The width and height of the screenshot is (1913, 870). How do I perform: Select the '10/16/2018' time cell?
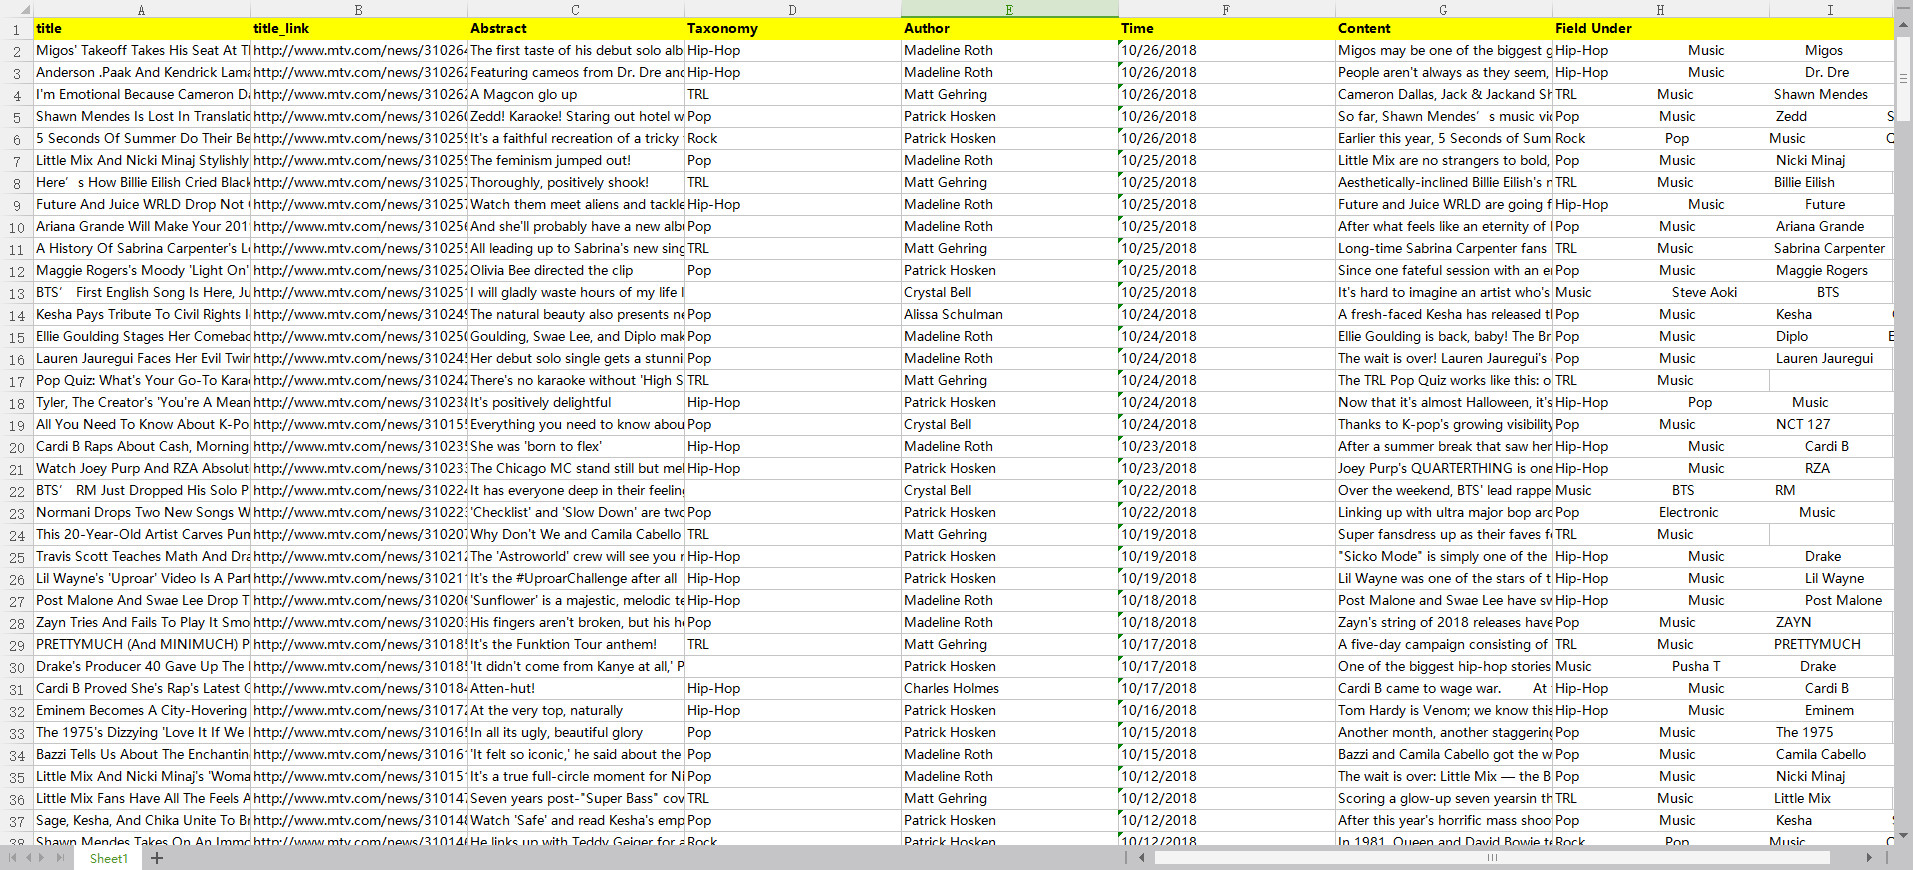point(1227,711)
